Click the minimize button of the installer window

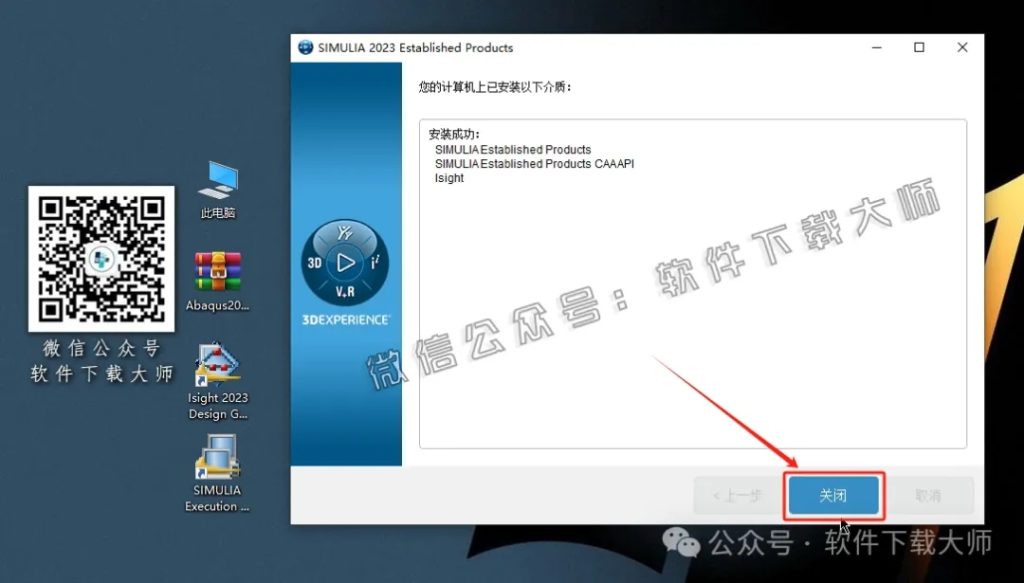pos(876,47)
